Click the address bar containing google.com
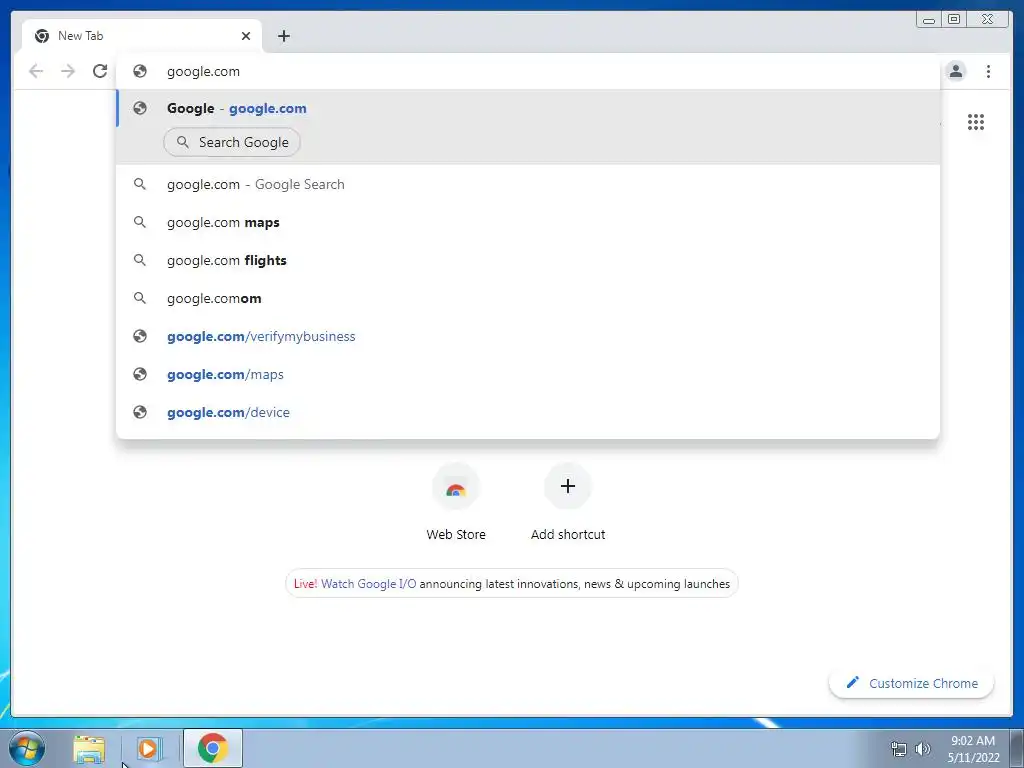Screen dimensions: 1024x768 click(528, 71)
